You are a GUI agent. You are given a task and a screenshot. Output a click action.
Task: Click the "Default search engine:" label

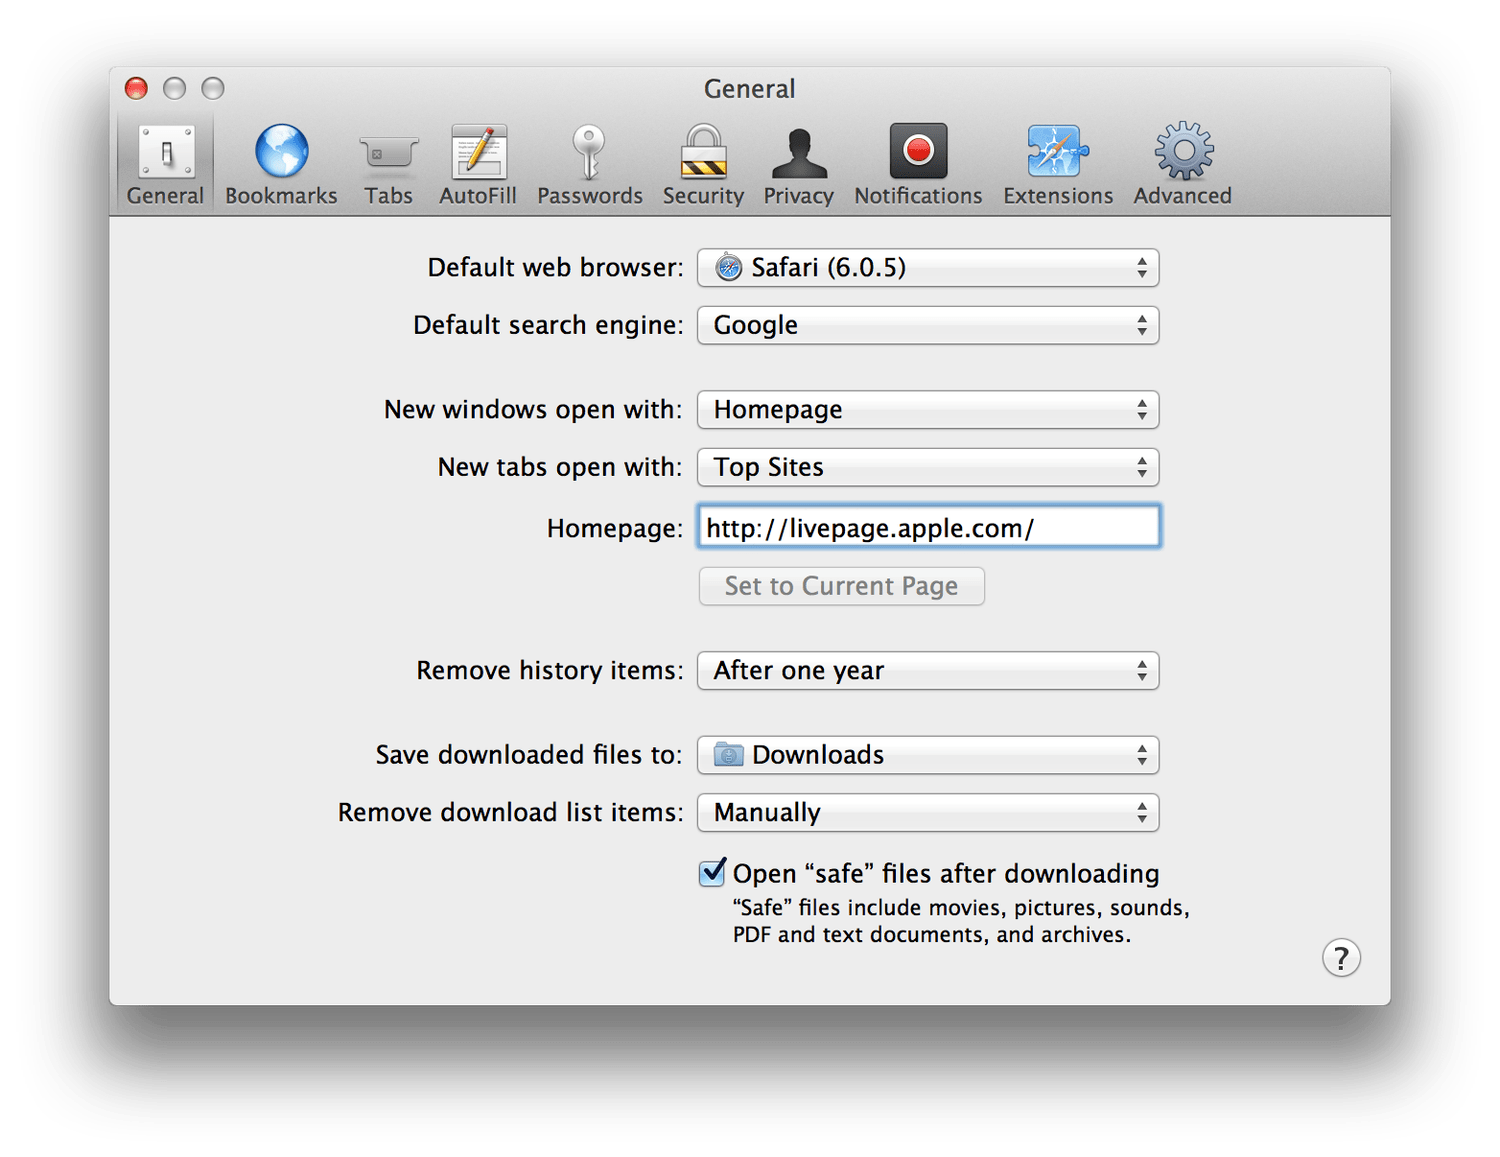548,326
